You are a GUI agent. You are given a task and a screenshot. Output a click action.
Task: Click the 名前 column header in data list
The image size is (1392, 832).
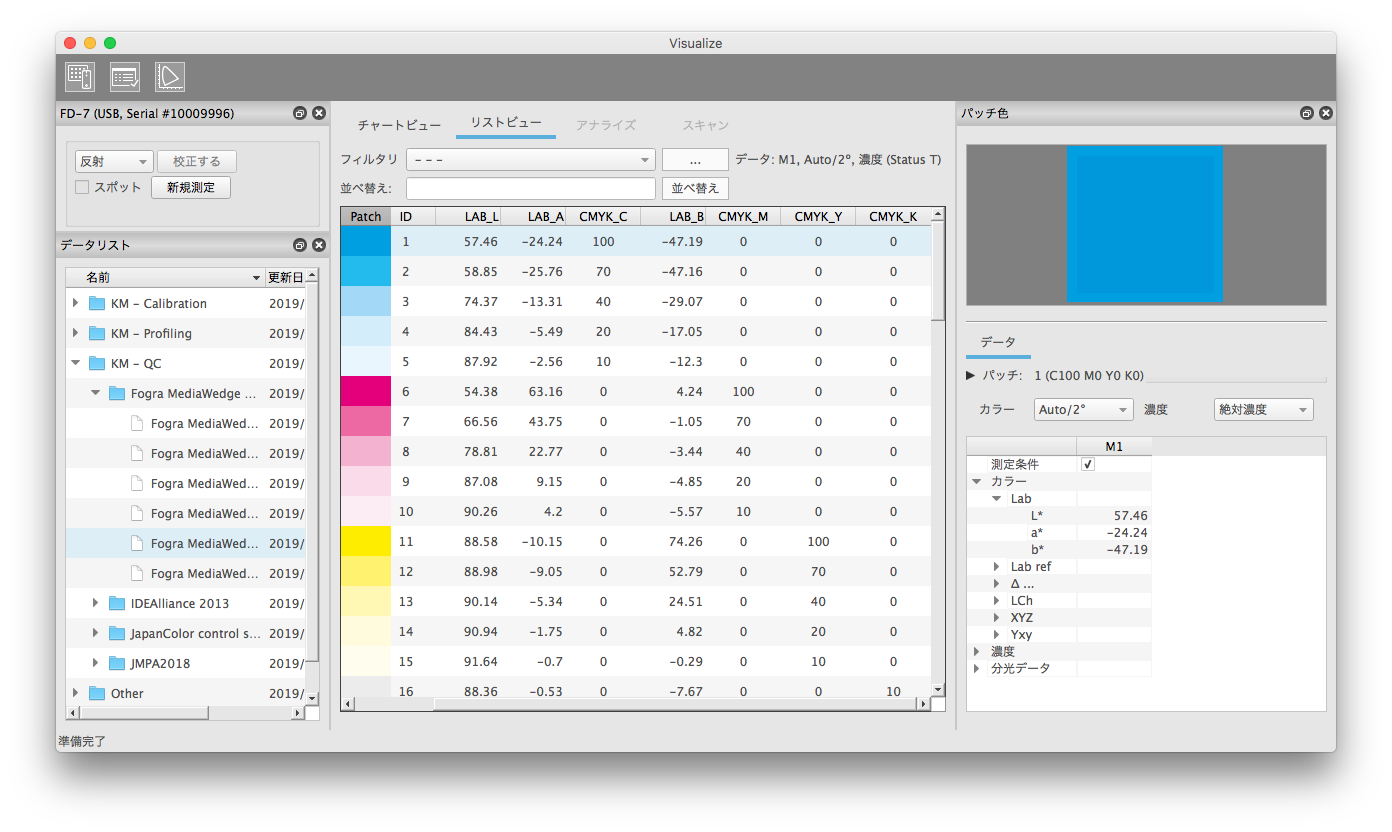tap(165, 276)
